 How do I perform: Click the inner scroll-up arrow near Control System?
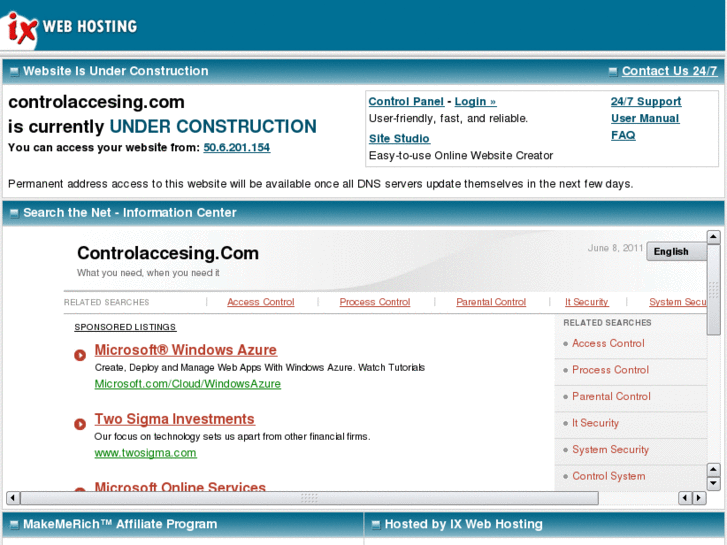(713, 469)
